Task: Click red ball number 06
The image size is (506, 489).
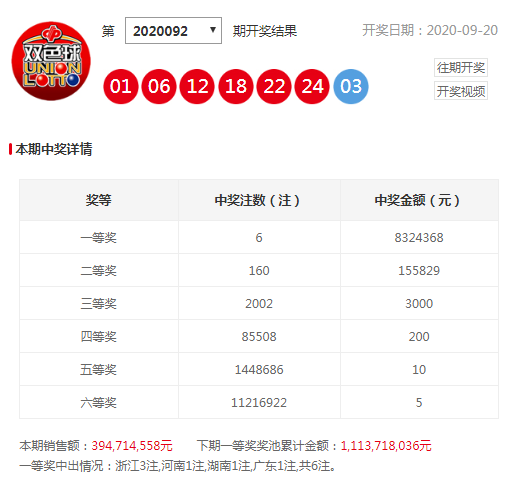Action: click(159, 86)
